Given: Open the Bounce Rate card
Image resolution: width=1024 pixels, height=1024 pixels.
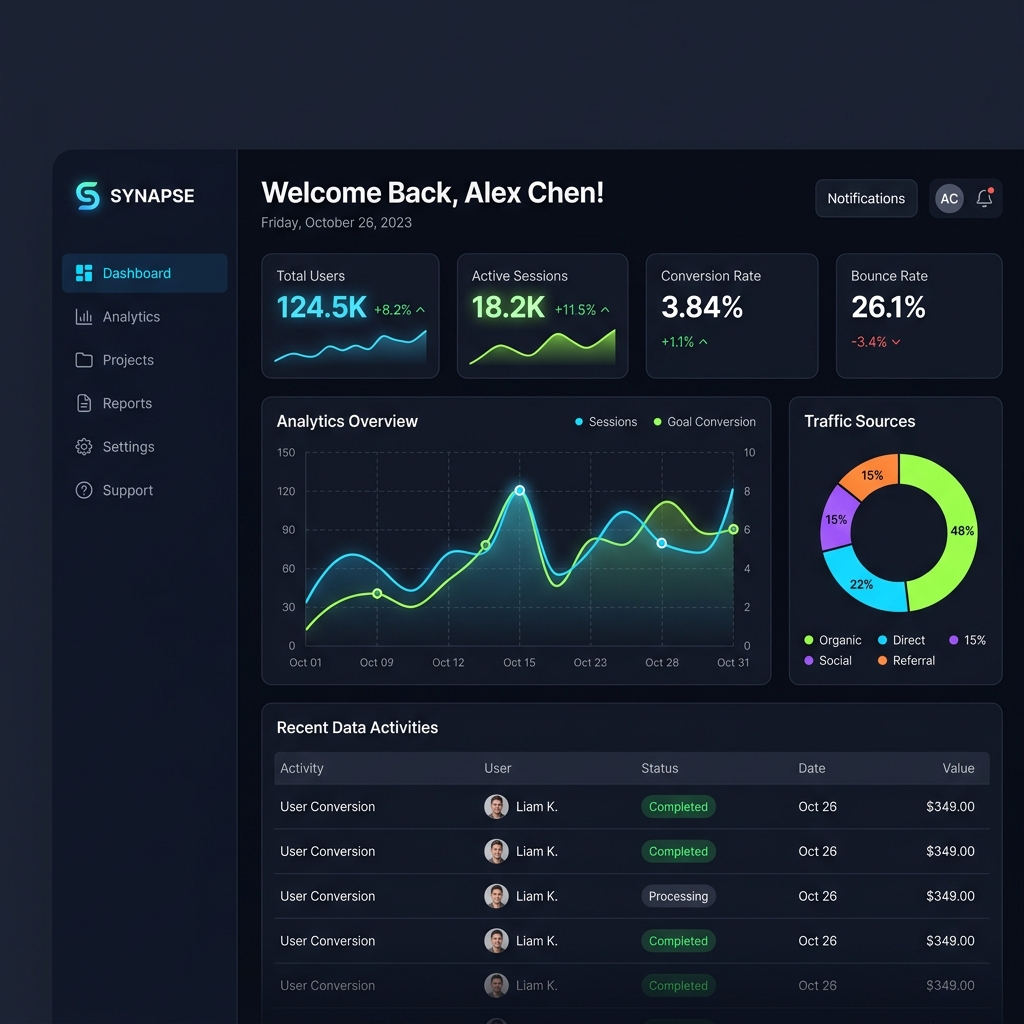Looking at the screenshot, I should 919,316.
